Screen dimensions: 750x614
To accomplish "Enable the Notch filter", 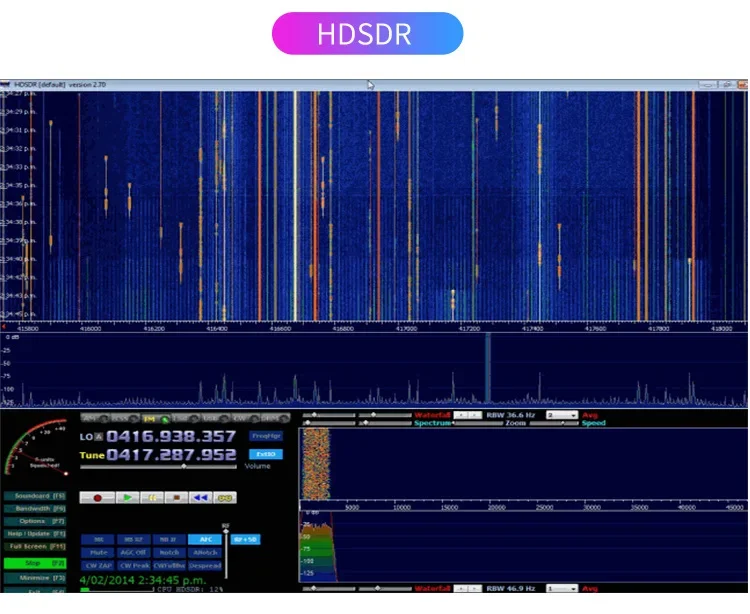I will pos(169,551).
